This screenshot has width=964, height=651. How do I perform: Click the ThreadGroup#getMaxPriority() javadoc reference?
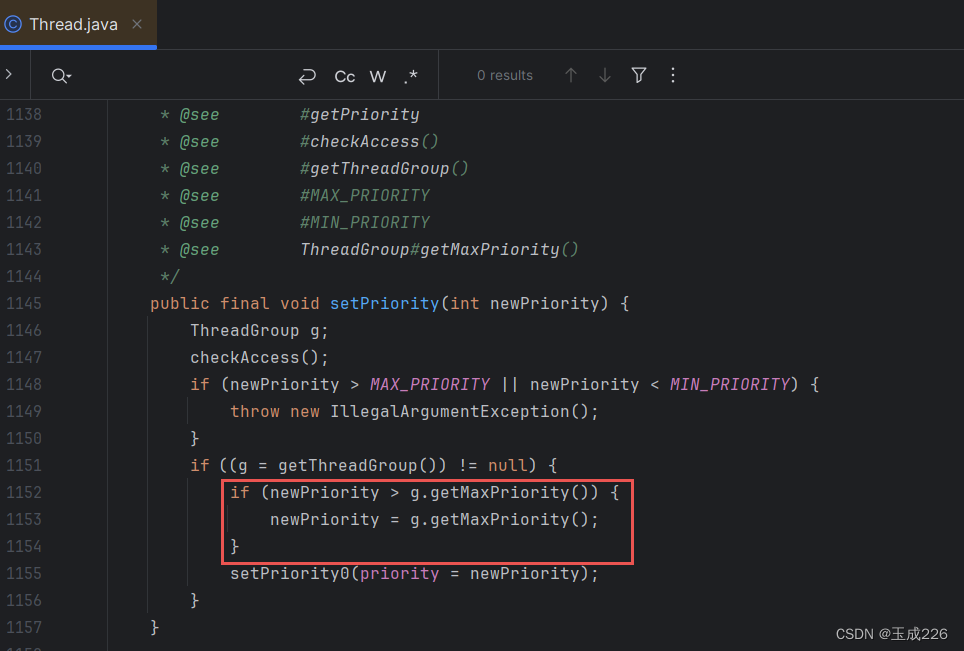[439, 250]
